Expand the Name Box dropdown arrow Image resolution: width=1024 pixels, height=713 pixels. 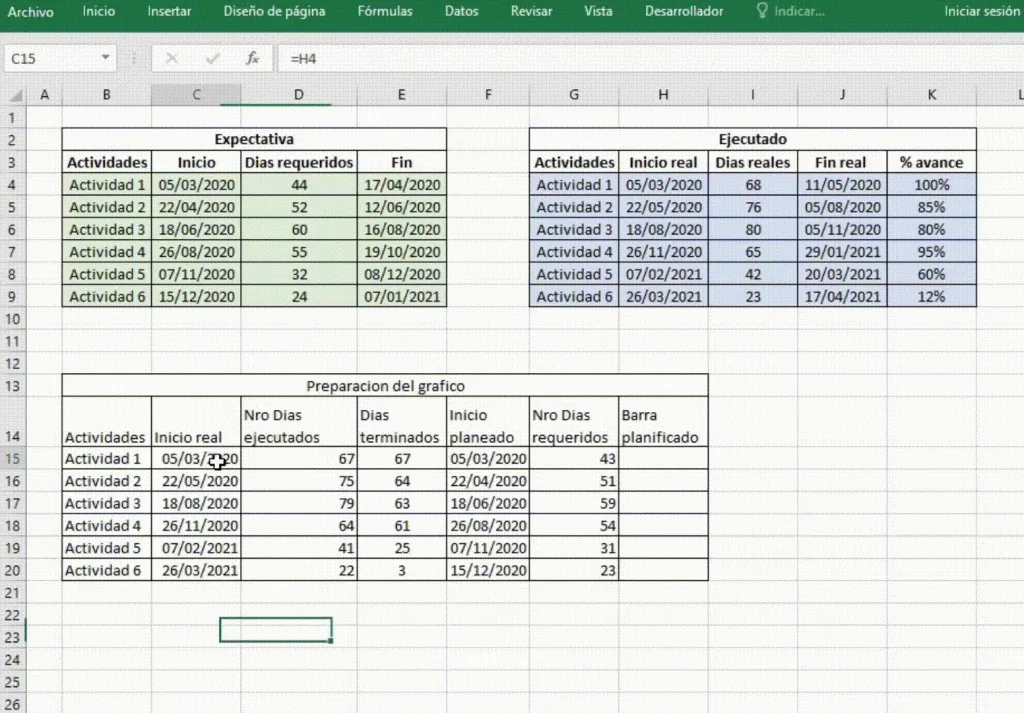coord(105,57)
